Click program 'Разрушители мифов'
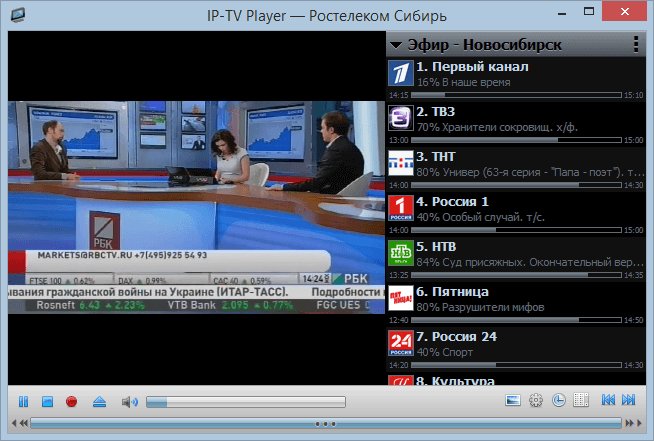654x441 pixels. pyautogui.click(x=493, y=307)
